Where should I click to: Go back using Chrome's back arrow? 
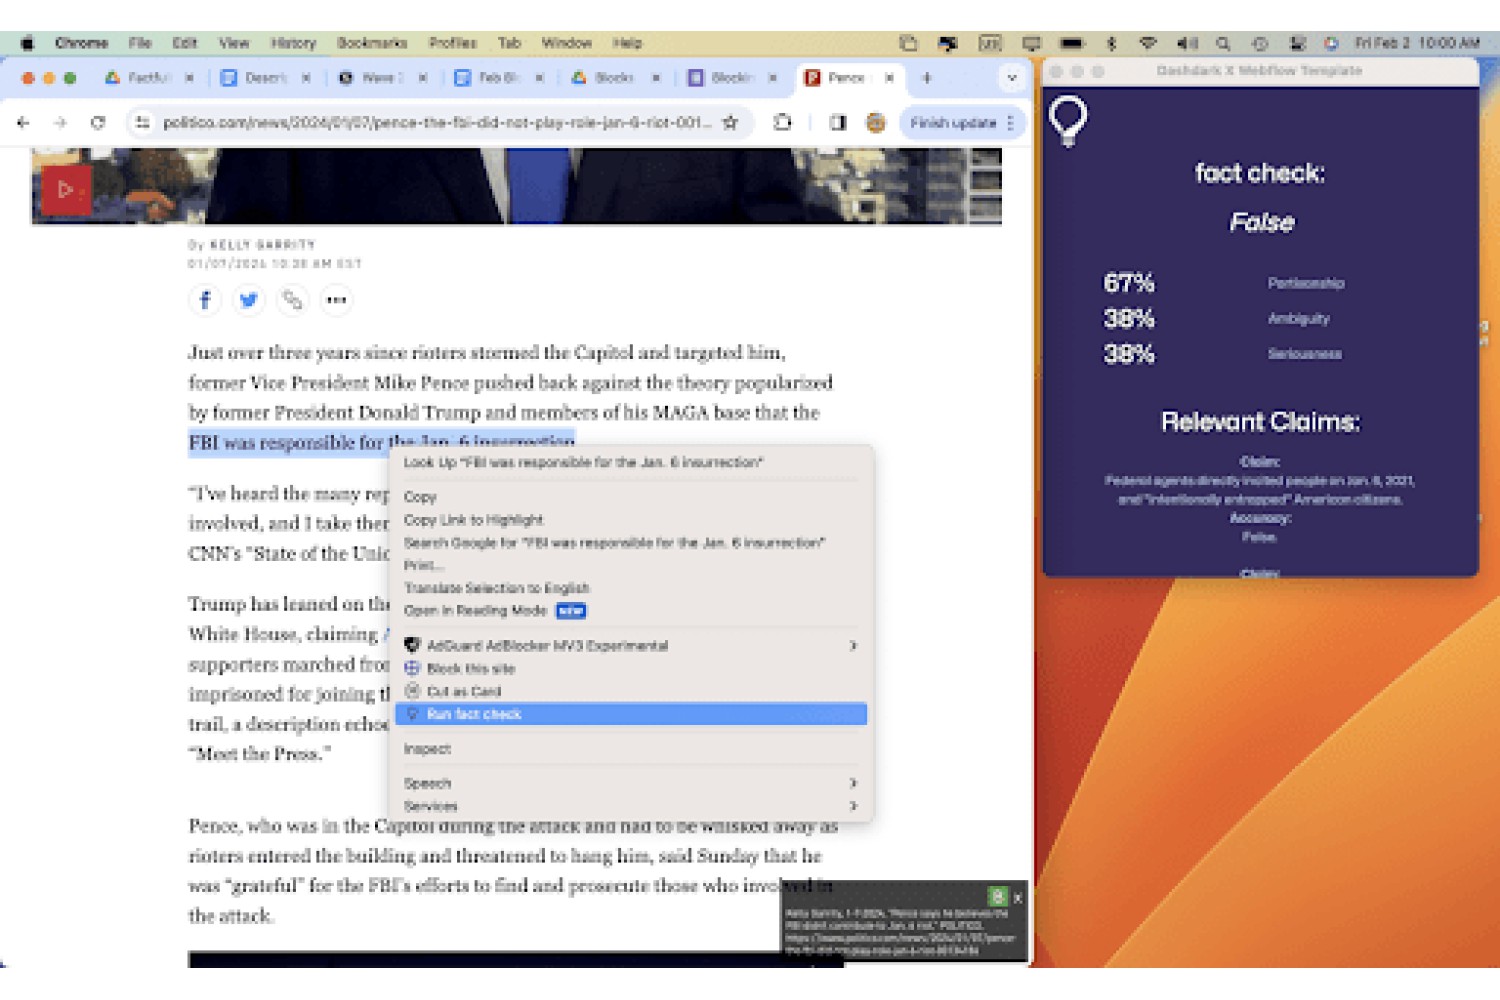click(x=24, y=122)
